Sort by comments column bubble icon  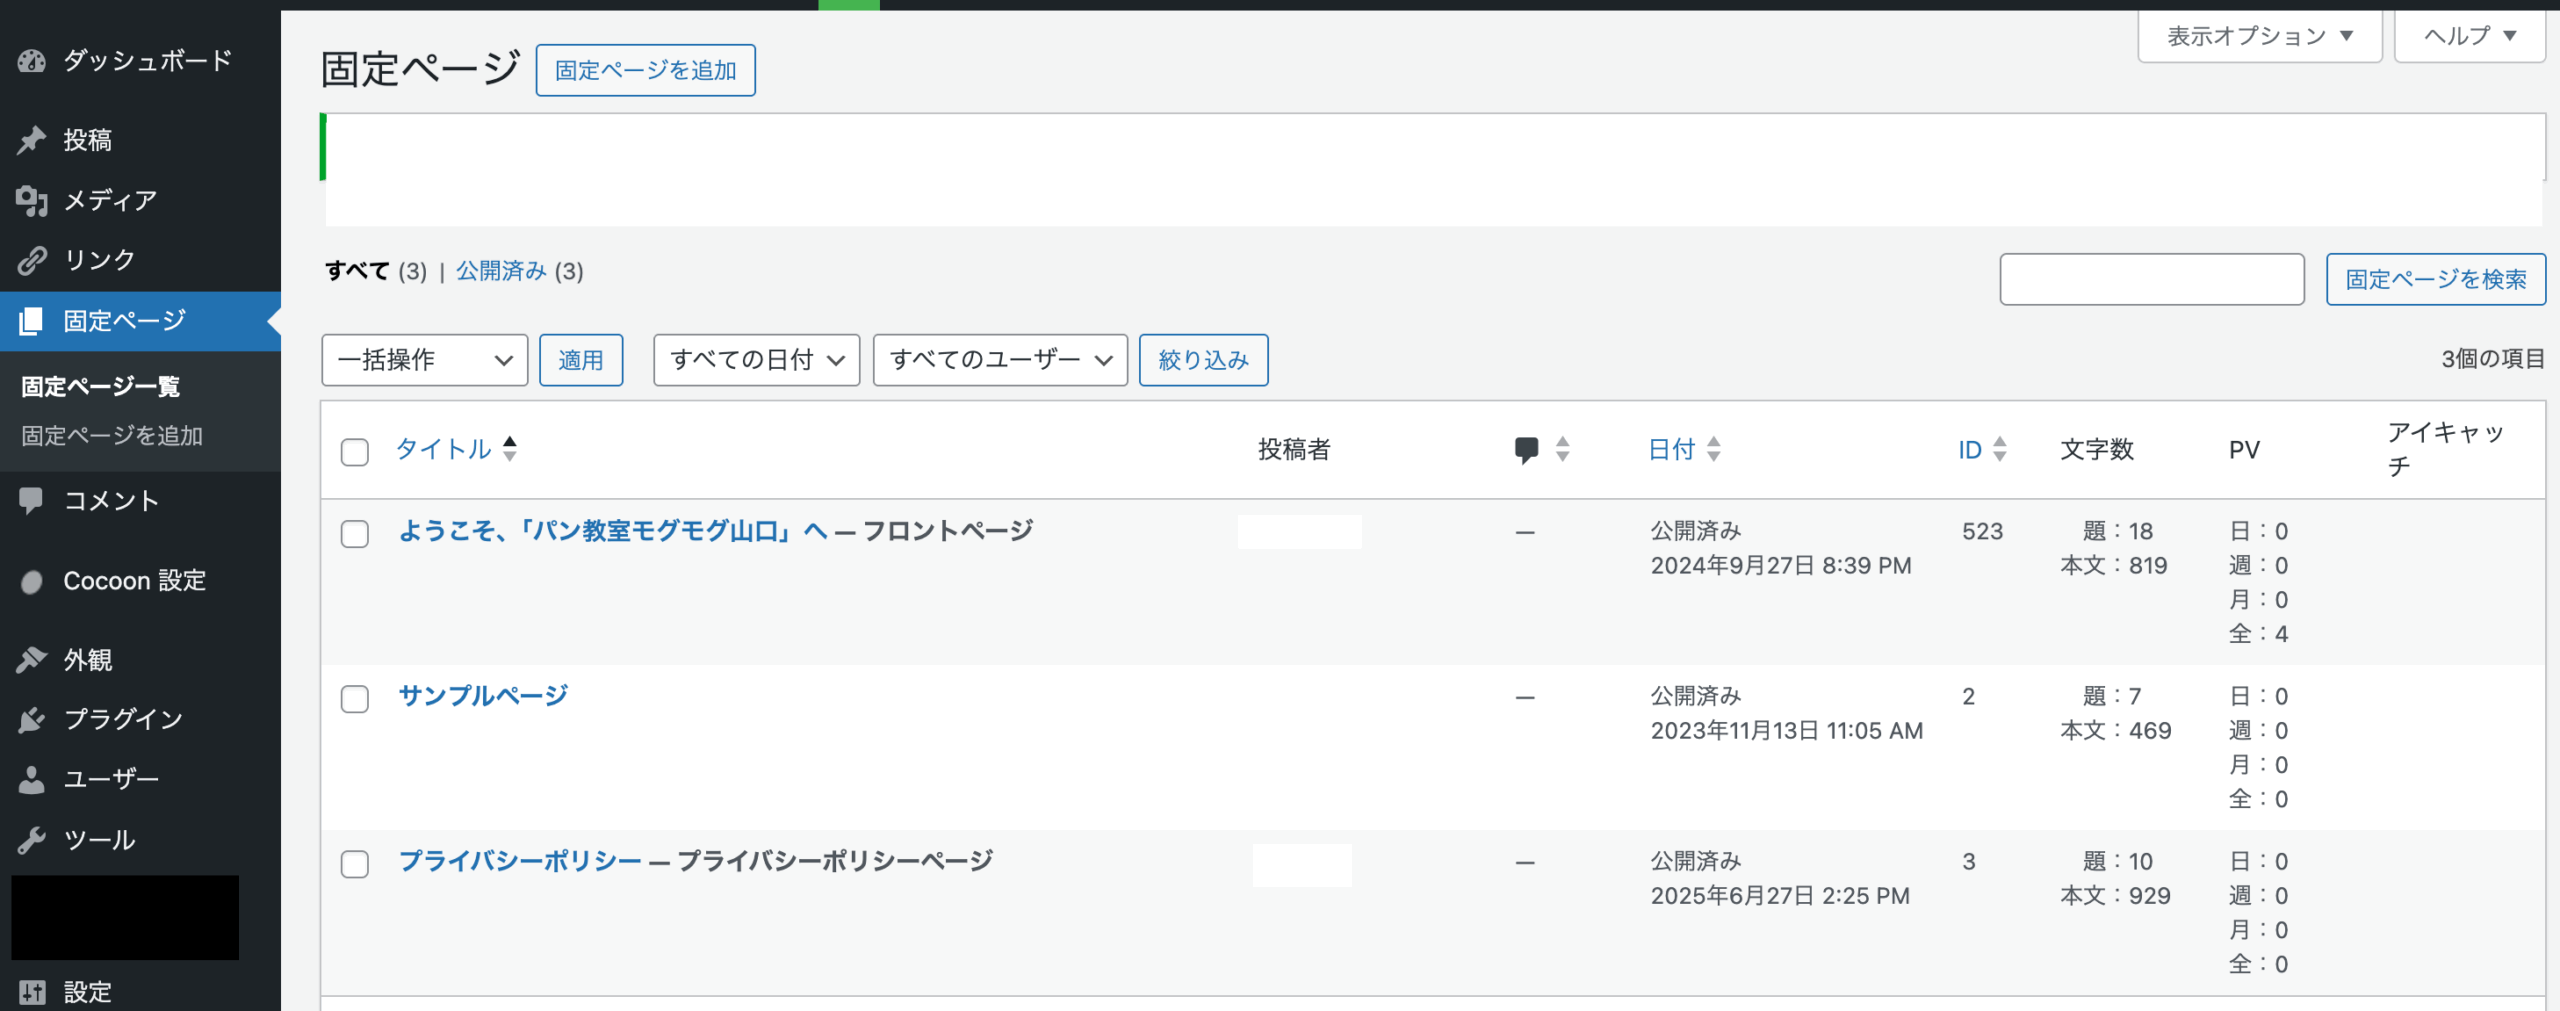click(x=1526, y=449)
